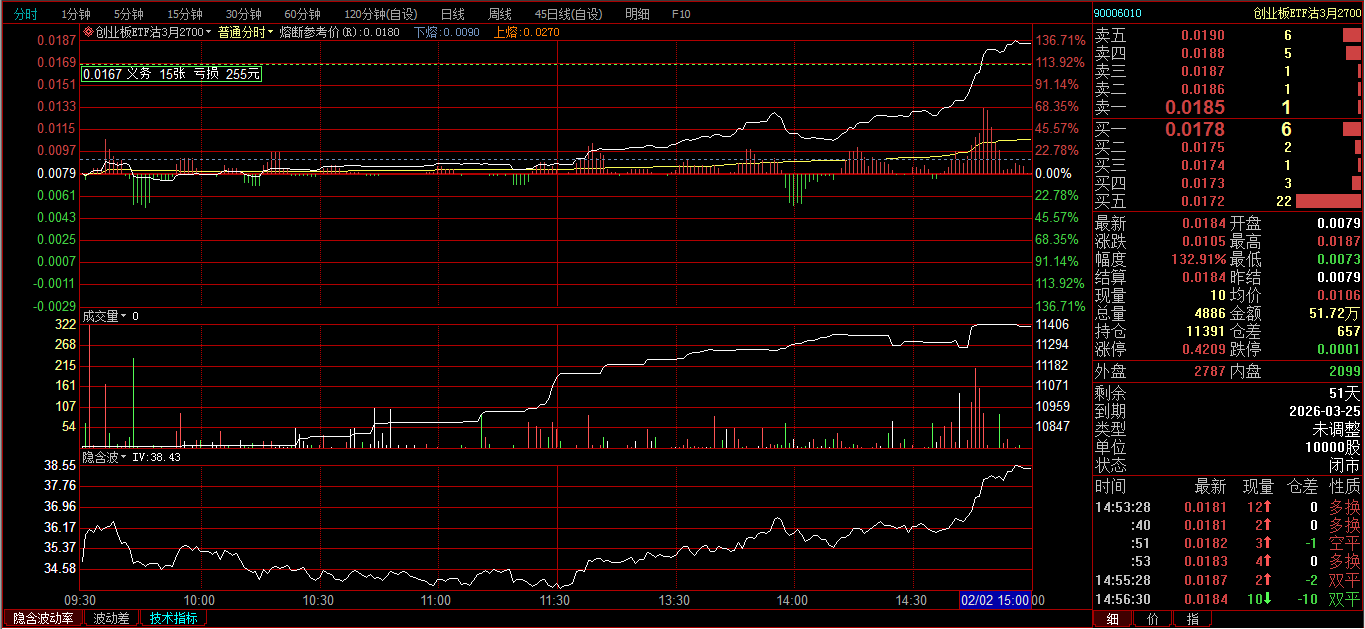Select the 隐含波动率 bottom tab
The image size is (1365, 629).
(42, 618)
